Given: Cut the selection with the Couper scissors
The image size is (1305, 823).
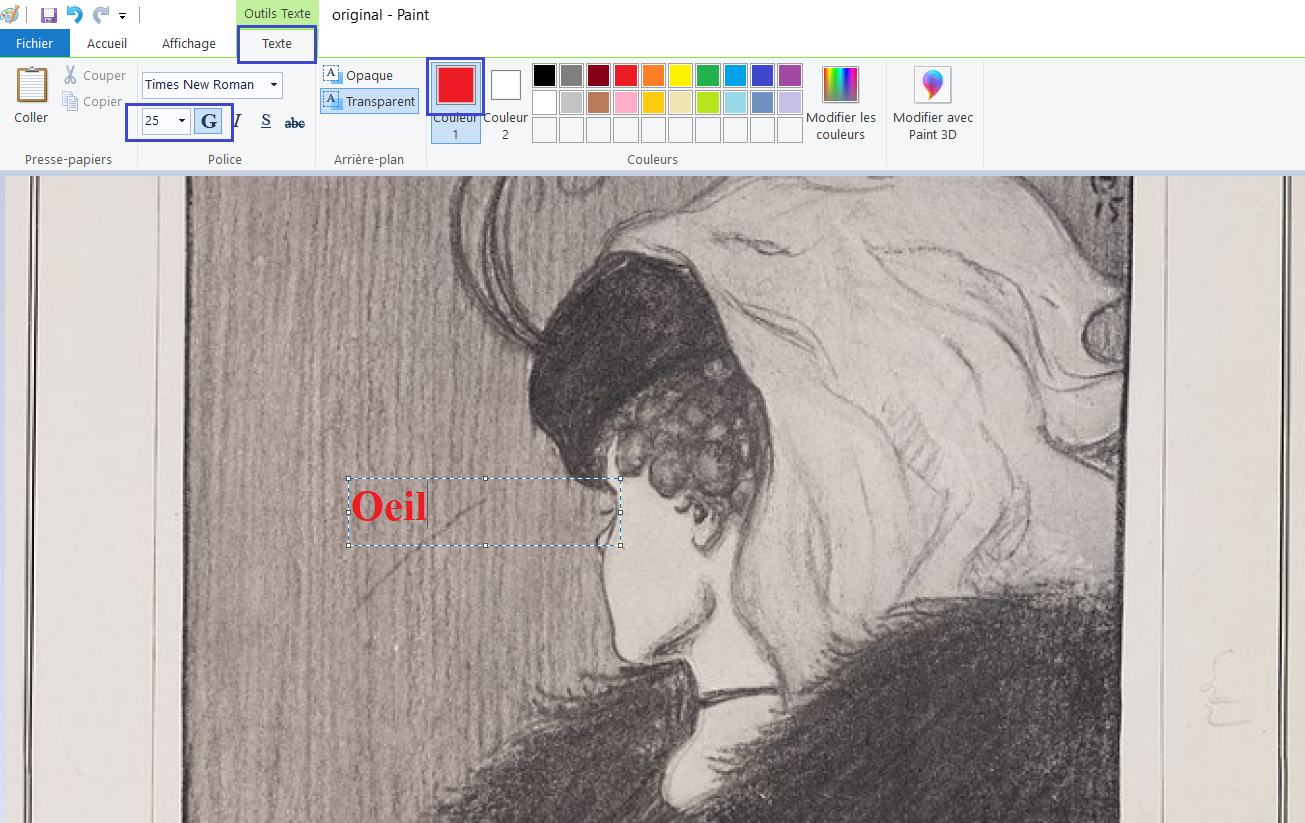Looking at the screenshot, I should coord(95,75).
